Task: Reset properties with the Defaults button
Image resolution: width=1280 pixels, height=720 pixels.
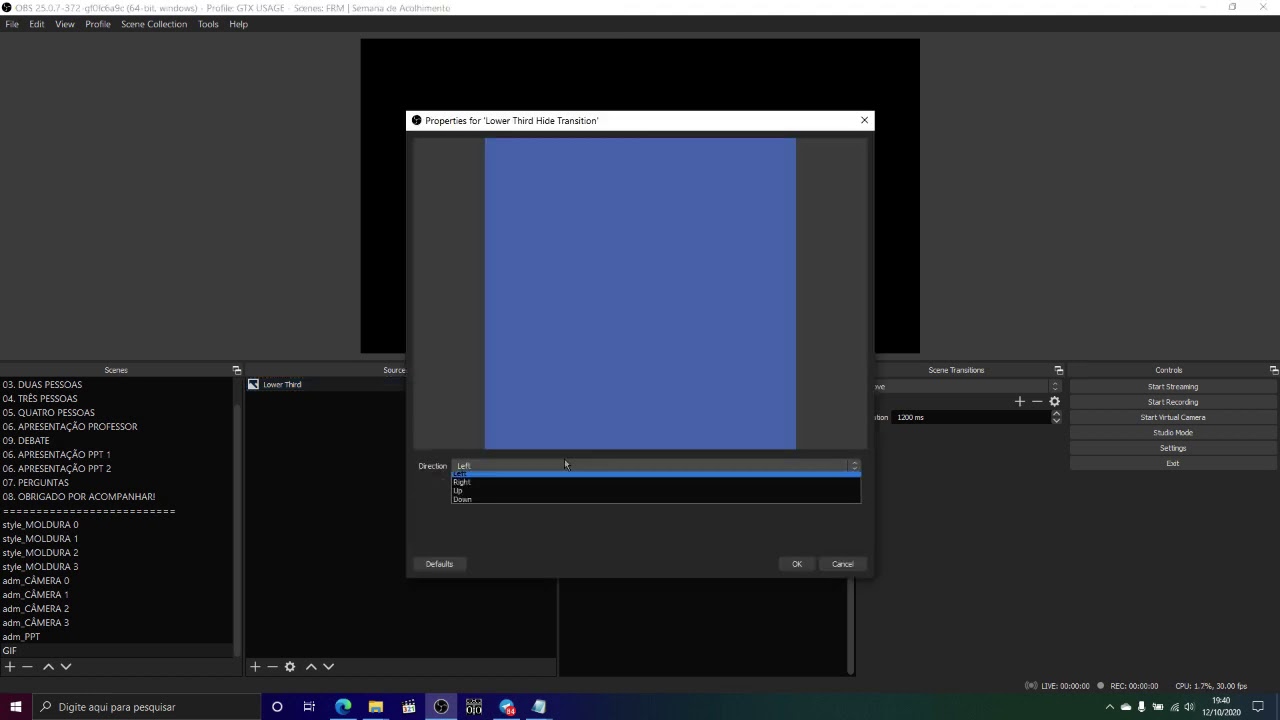Action: coord(439,564)
